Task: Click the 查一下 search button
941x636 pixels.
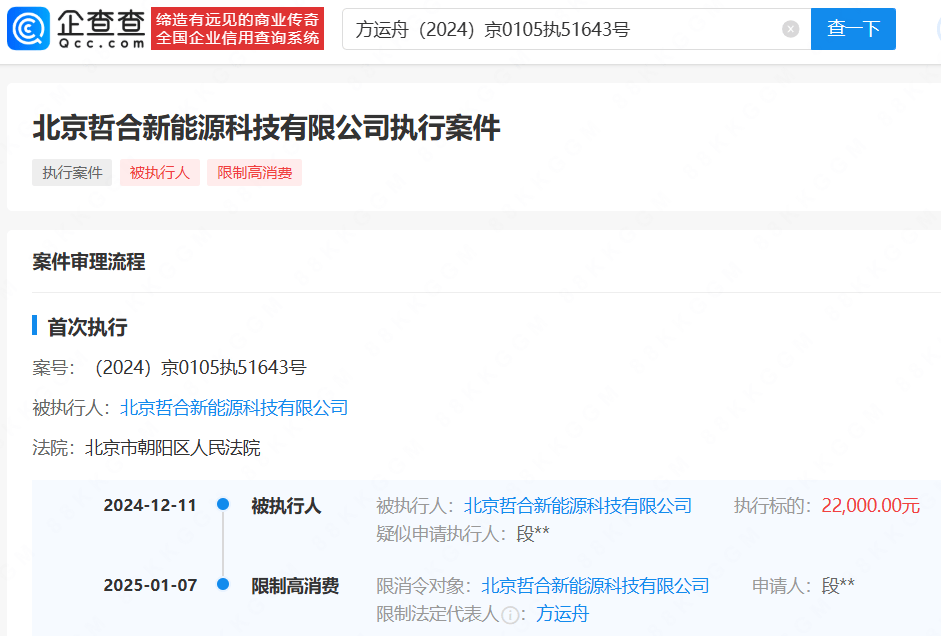Action: click(x=853, y=29)
